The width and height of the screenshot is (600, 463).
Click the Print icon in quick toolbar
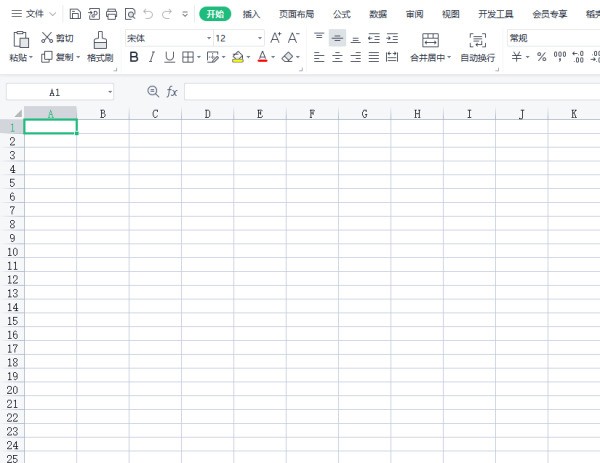[111, 14]
